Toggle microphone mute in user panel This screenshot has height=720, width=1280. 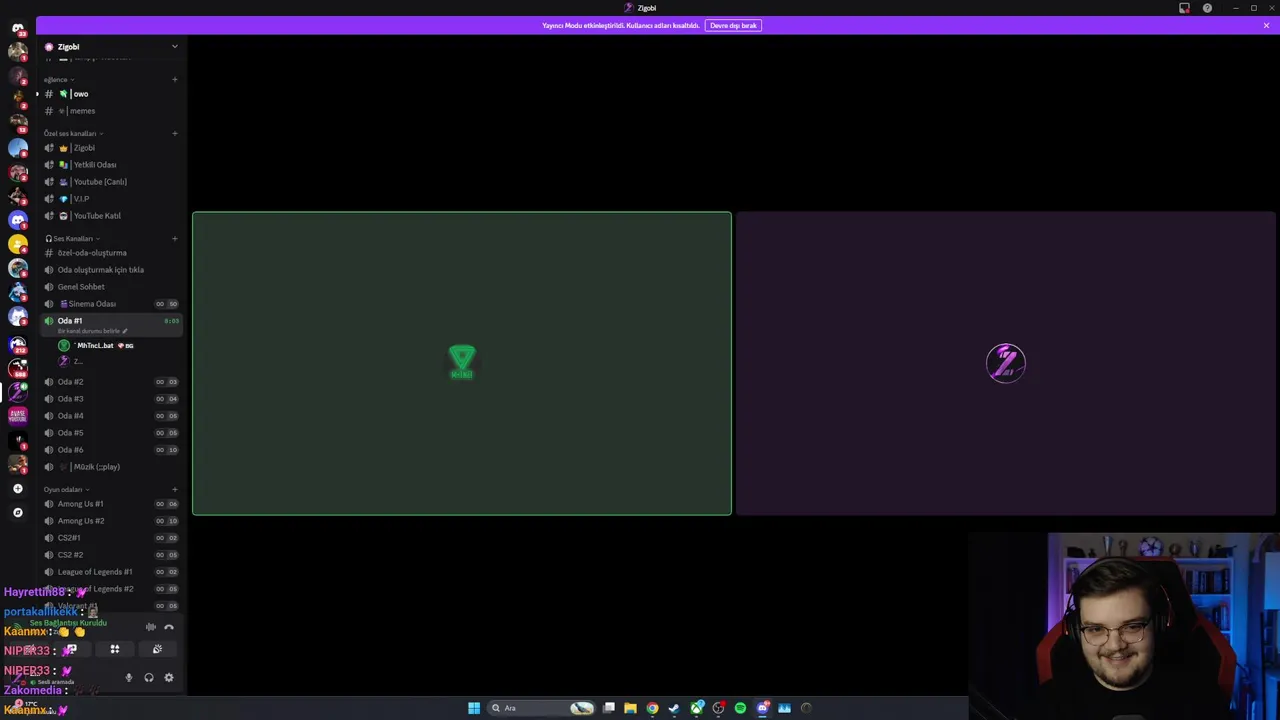pyautogui.click(x=128, y=678)
